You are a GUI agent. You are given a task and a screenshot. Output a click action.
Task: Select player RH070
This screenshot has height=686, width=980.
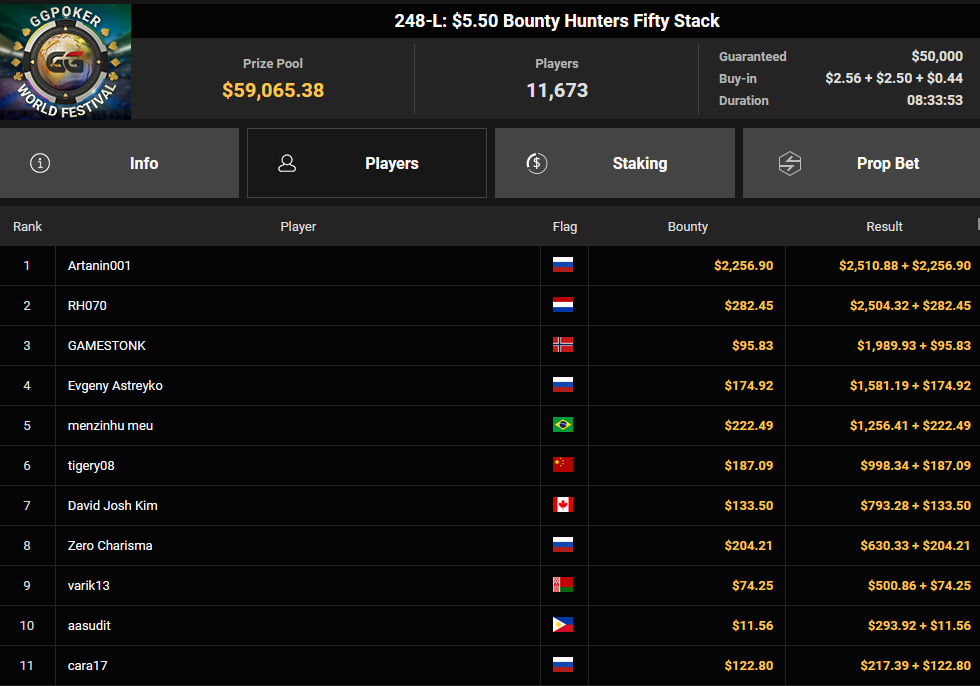tap(88, 306)
